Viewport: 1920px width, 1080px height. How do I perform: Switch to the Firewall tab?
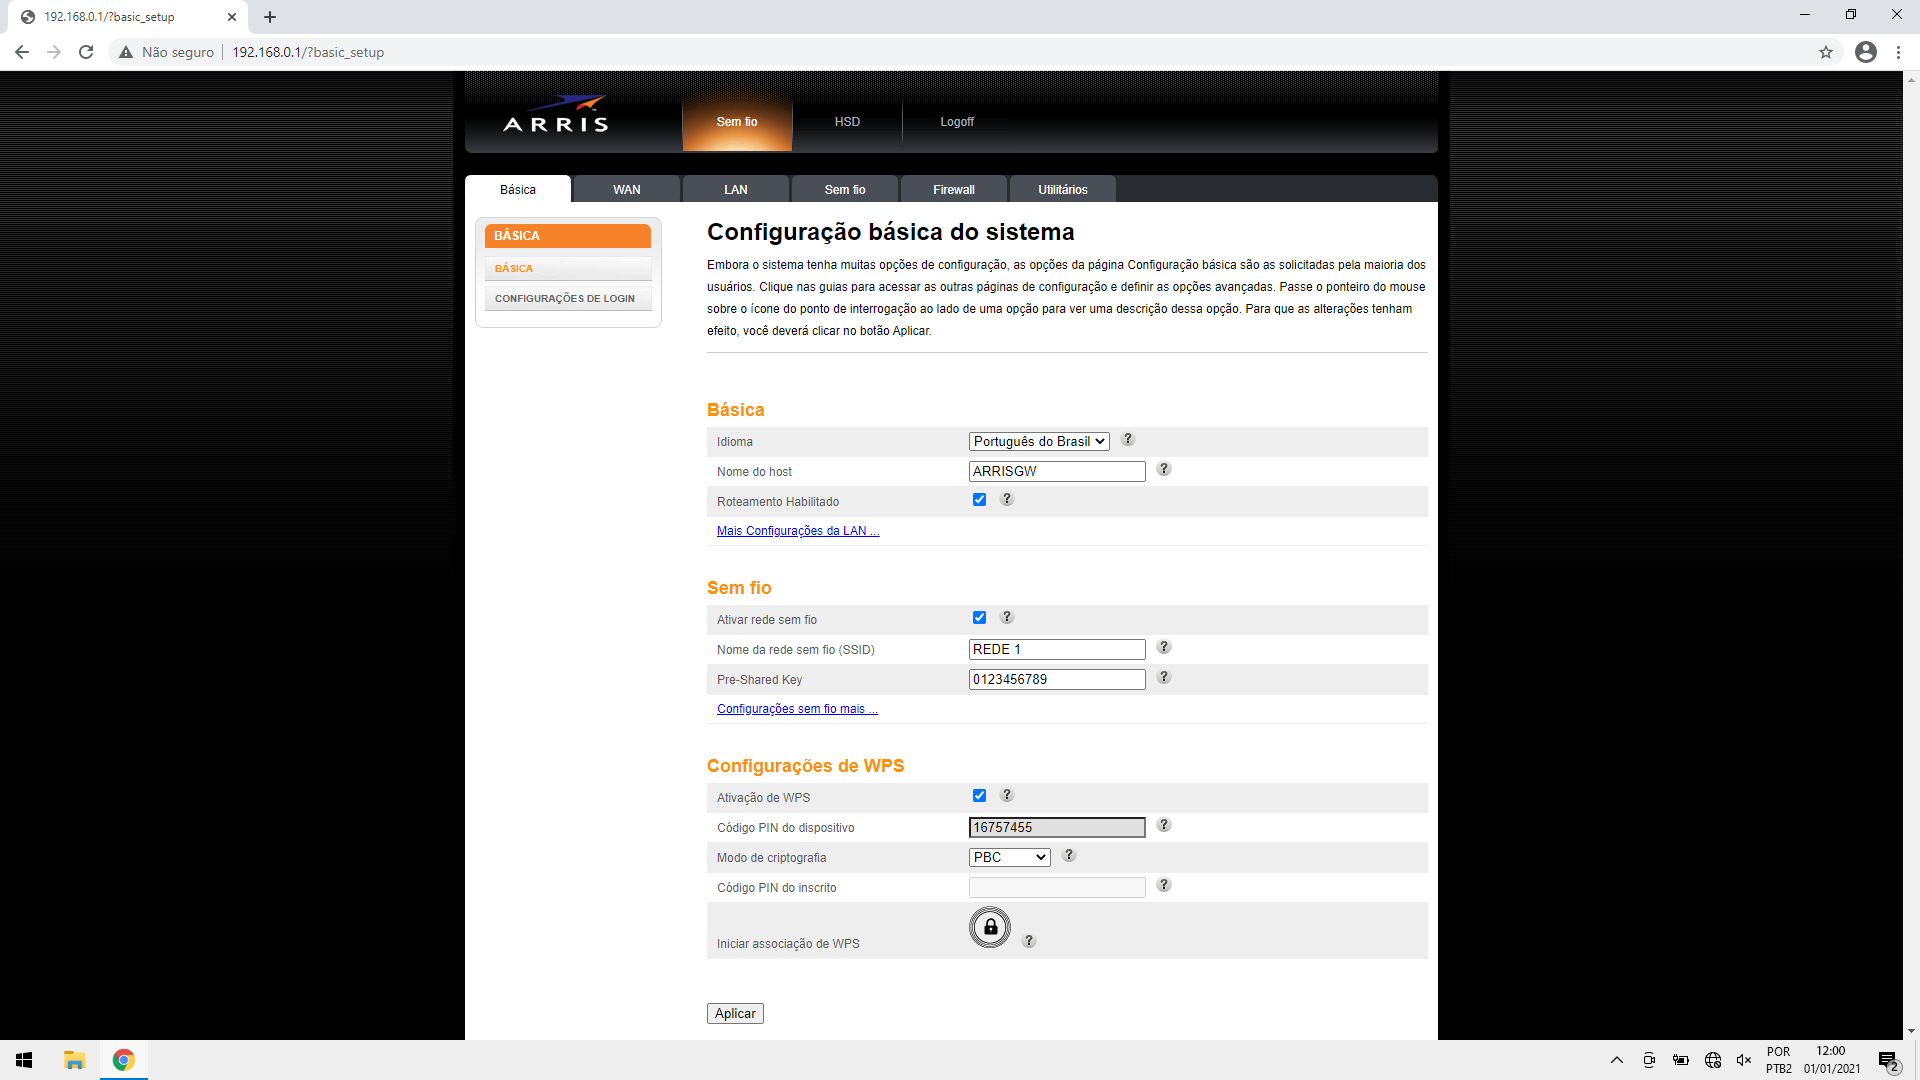coord(954,189)
